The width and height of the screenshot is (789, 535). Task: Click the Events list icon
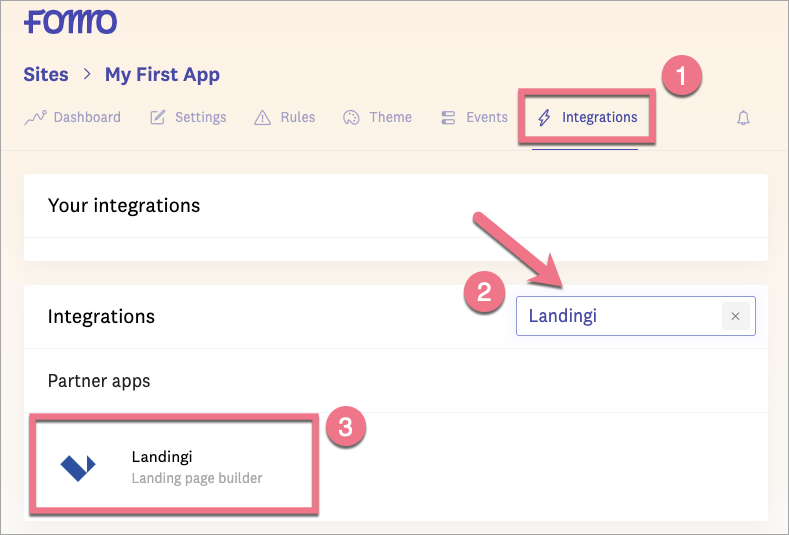[x=448, y=118]
